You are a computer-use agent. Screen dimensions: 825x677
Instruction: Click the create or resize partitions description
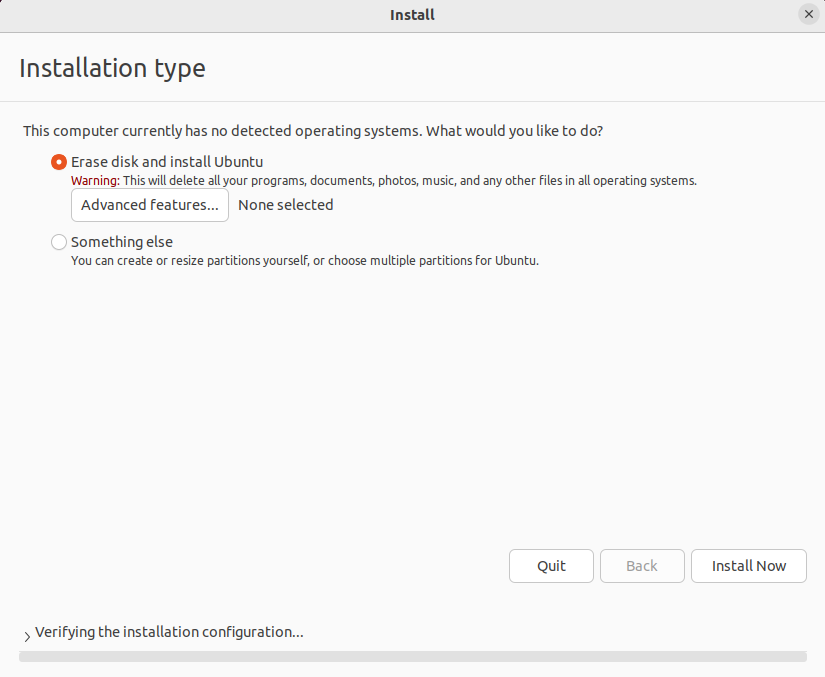[305, 260]
